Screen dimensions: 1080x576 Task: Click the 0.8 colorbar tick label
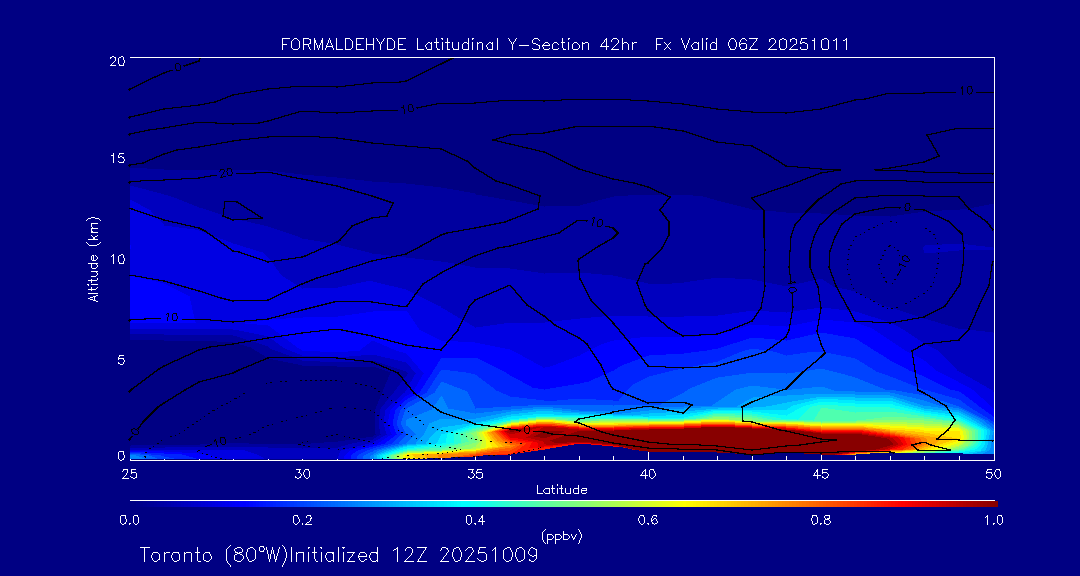click(821, 520)
